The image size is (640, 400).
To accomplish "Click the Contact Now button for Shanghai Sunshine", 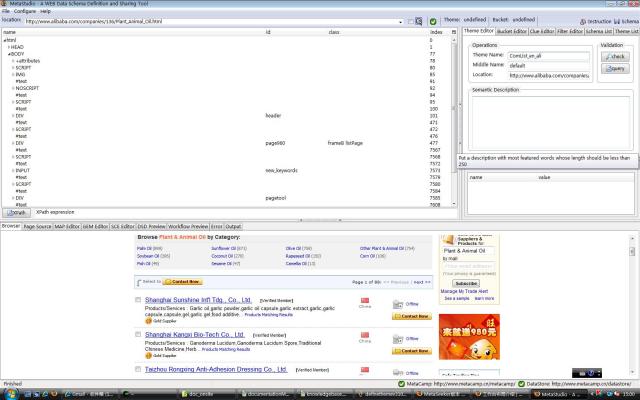I will coord(412,316).
